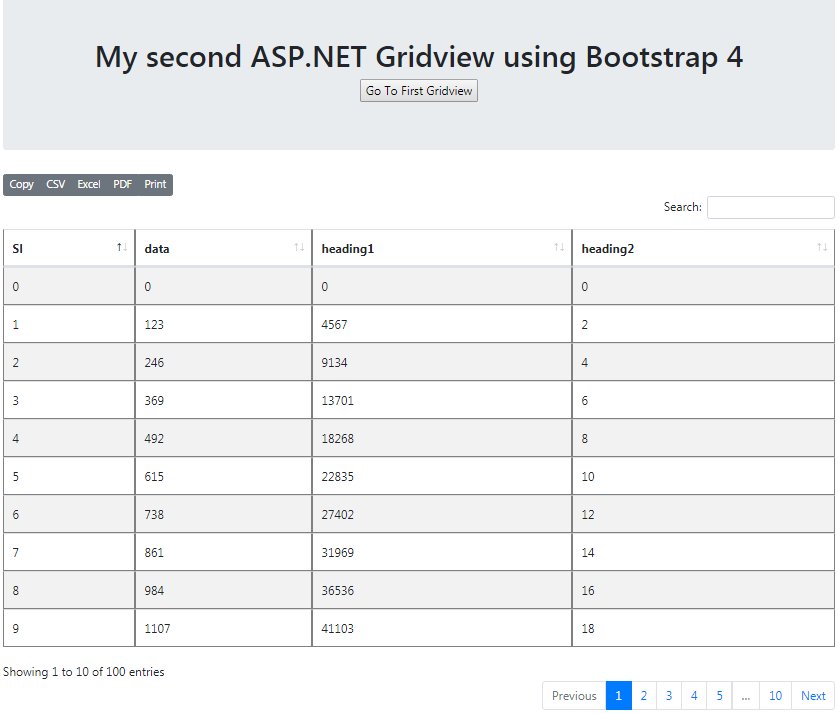Select page 1 in pagination
This screenshot has height=714, width=839.
tap(619, 696)
